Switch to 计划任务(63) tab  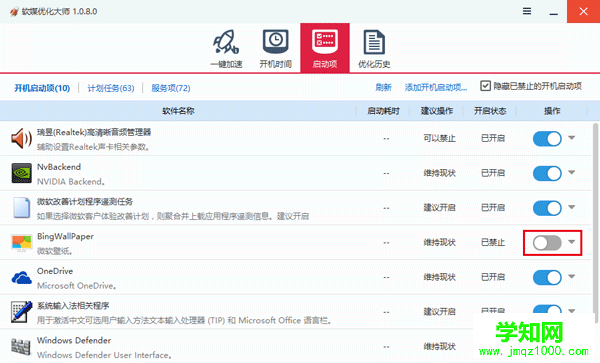111,88
